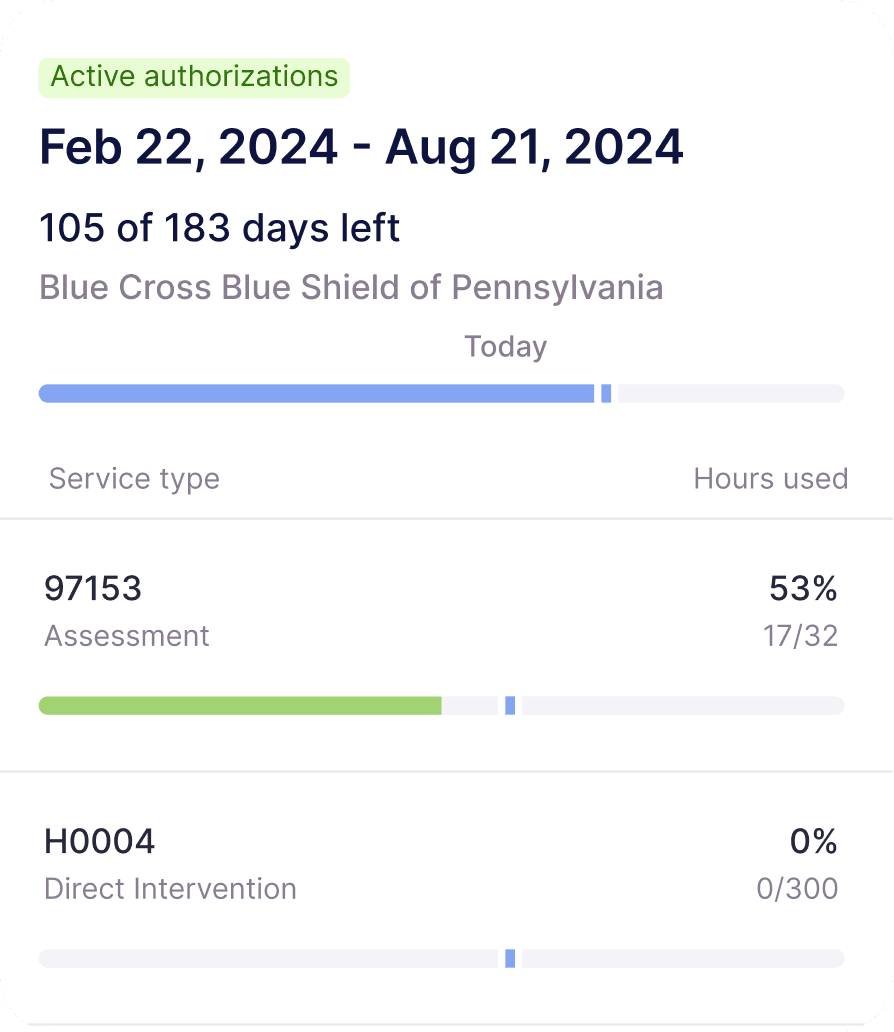Open the H0004 service code row
The image size is (894, 1032).
coord(446,898)
